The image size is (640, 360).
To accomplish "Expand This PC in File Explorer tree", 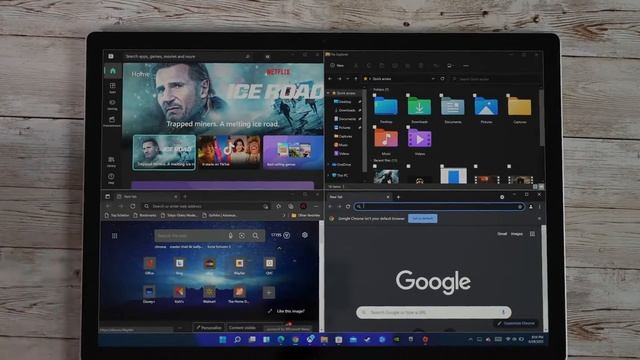I will (x=329, y=175).
